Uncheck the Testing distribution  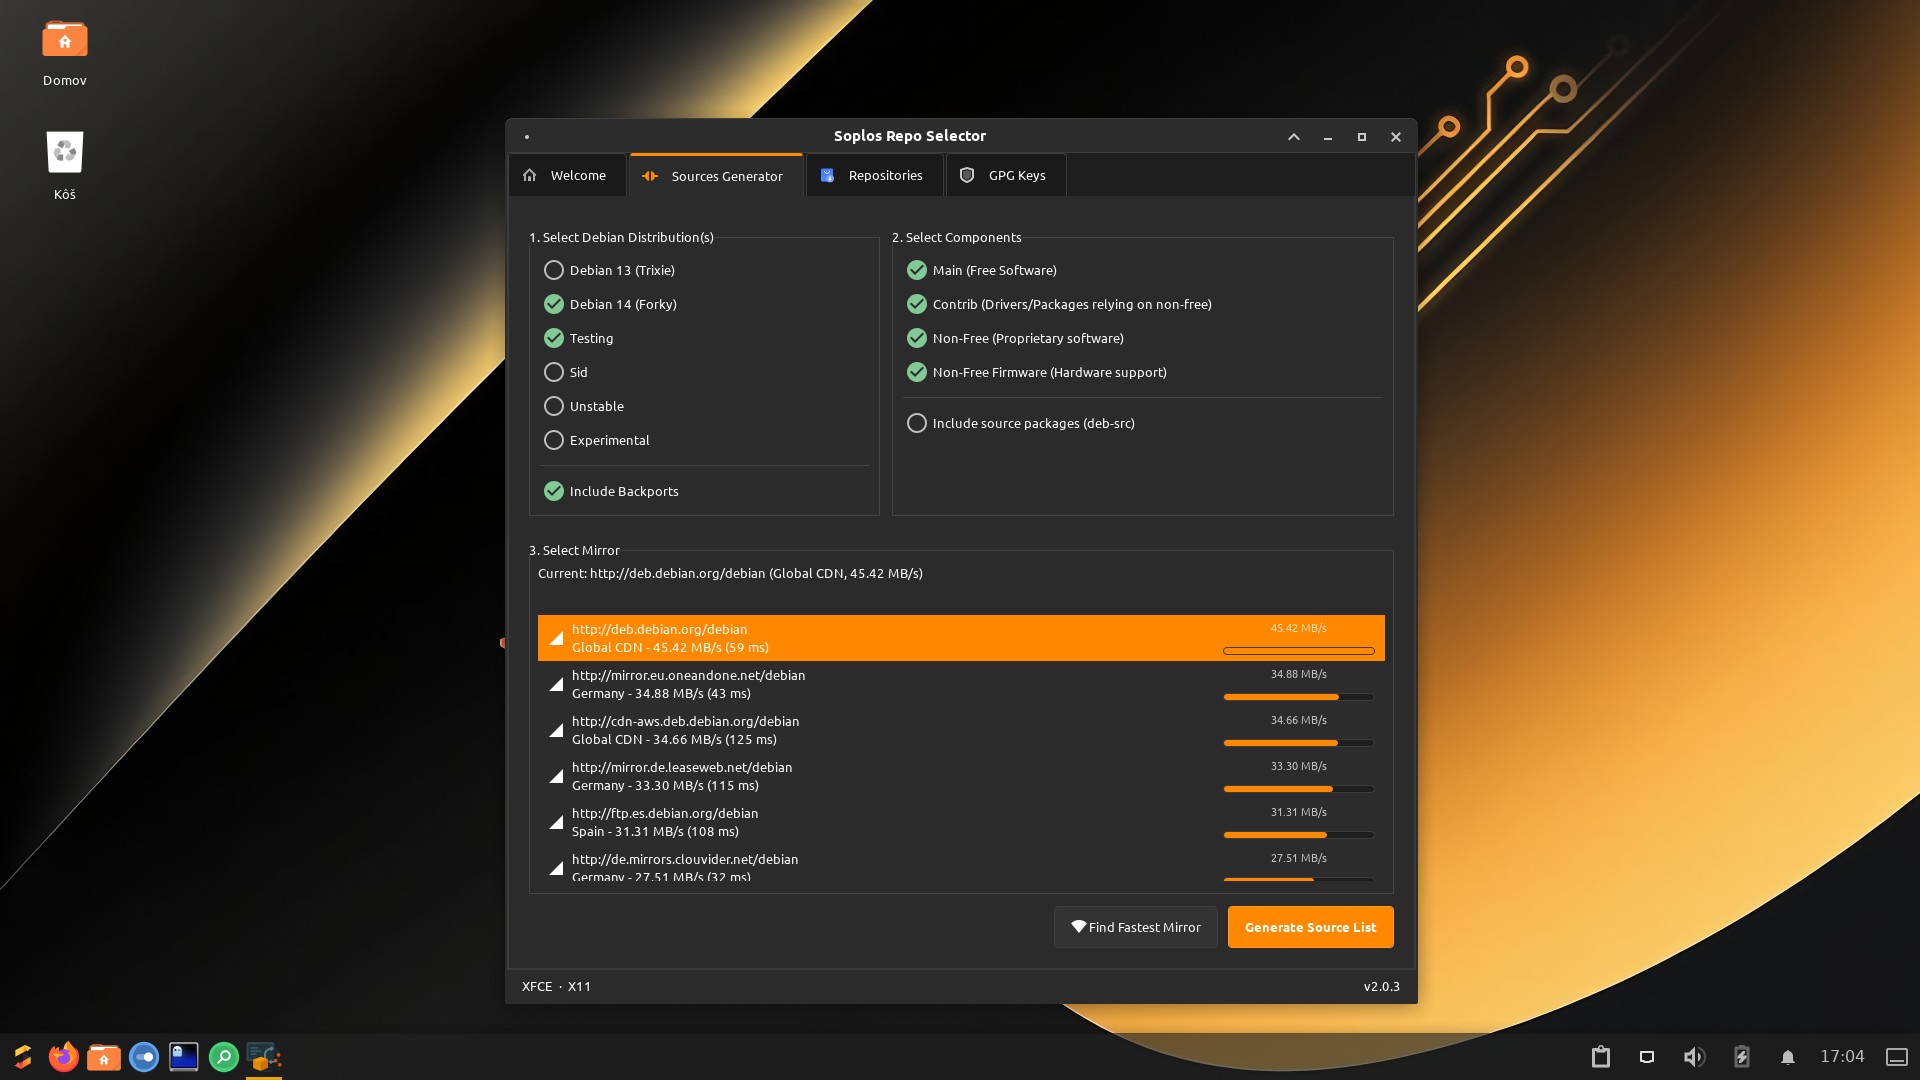pyautogui.click(x=578, y=338)
